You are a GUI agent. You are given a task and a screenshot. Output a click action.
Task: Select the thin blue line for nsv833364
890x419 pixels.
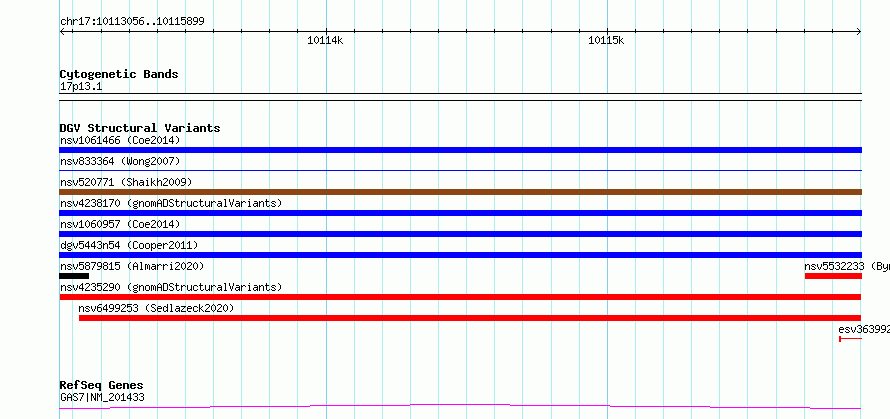pos(460,170)
